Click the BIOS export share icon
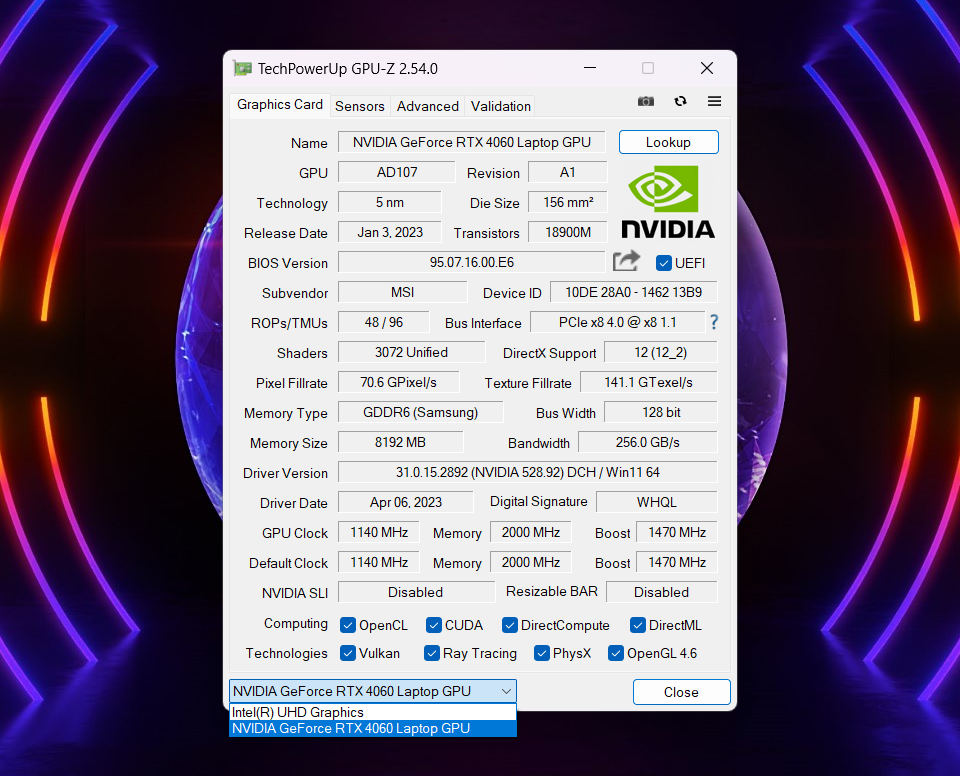The width and height of the screenshot is (960, 776). click(626, 262)
